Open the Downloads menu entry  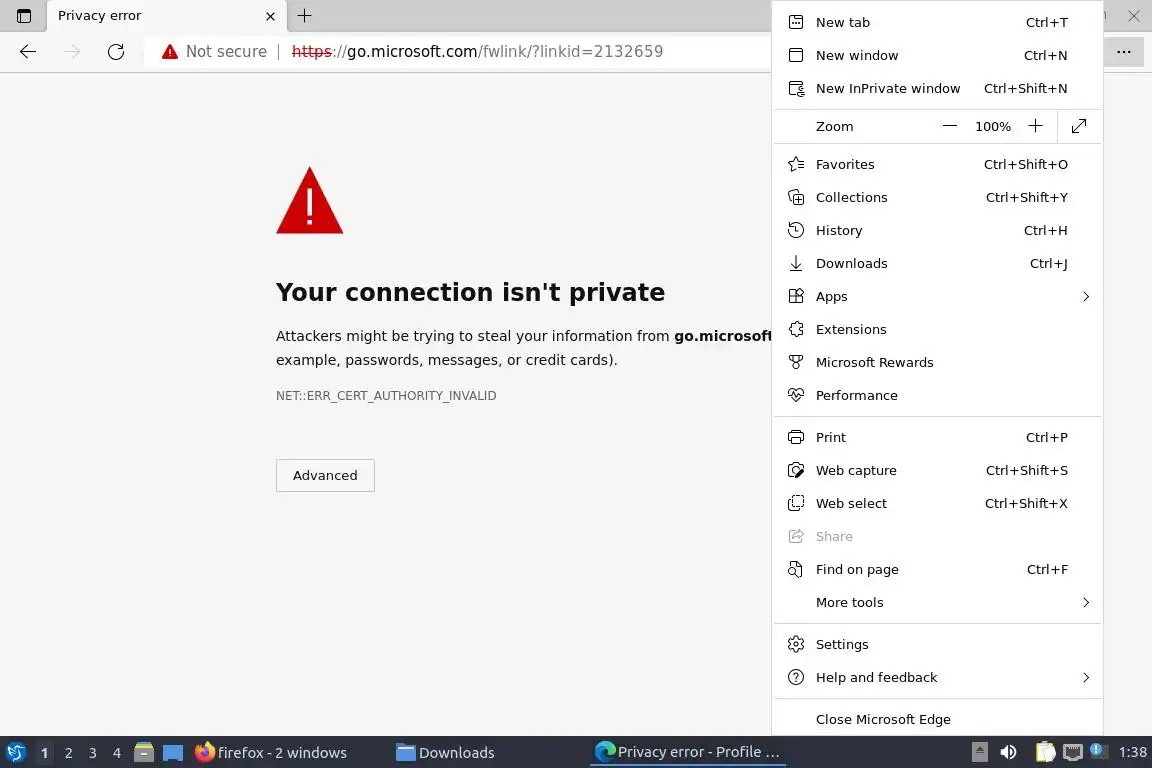851,263
